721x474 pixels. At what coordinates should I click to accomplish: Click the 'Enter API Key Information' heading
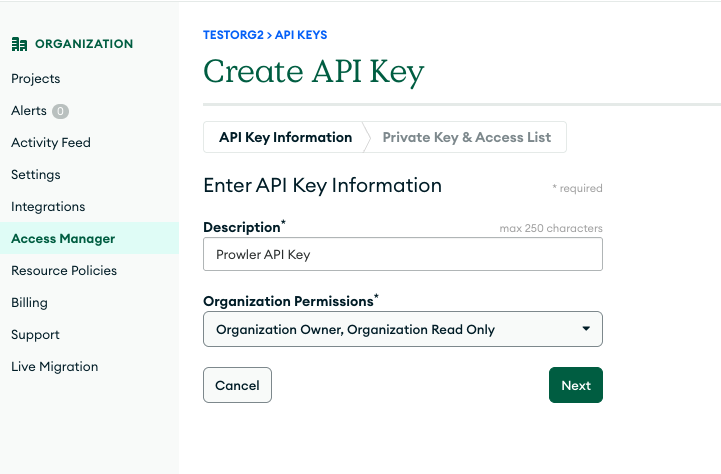[x=322, y=185]
